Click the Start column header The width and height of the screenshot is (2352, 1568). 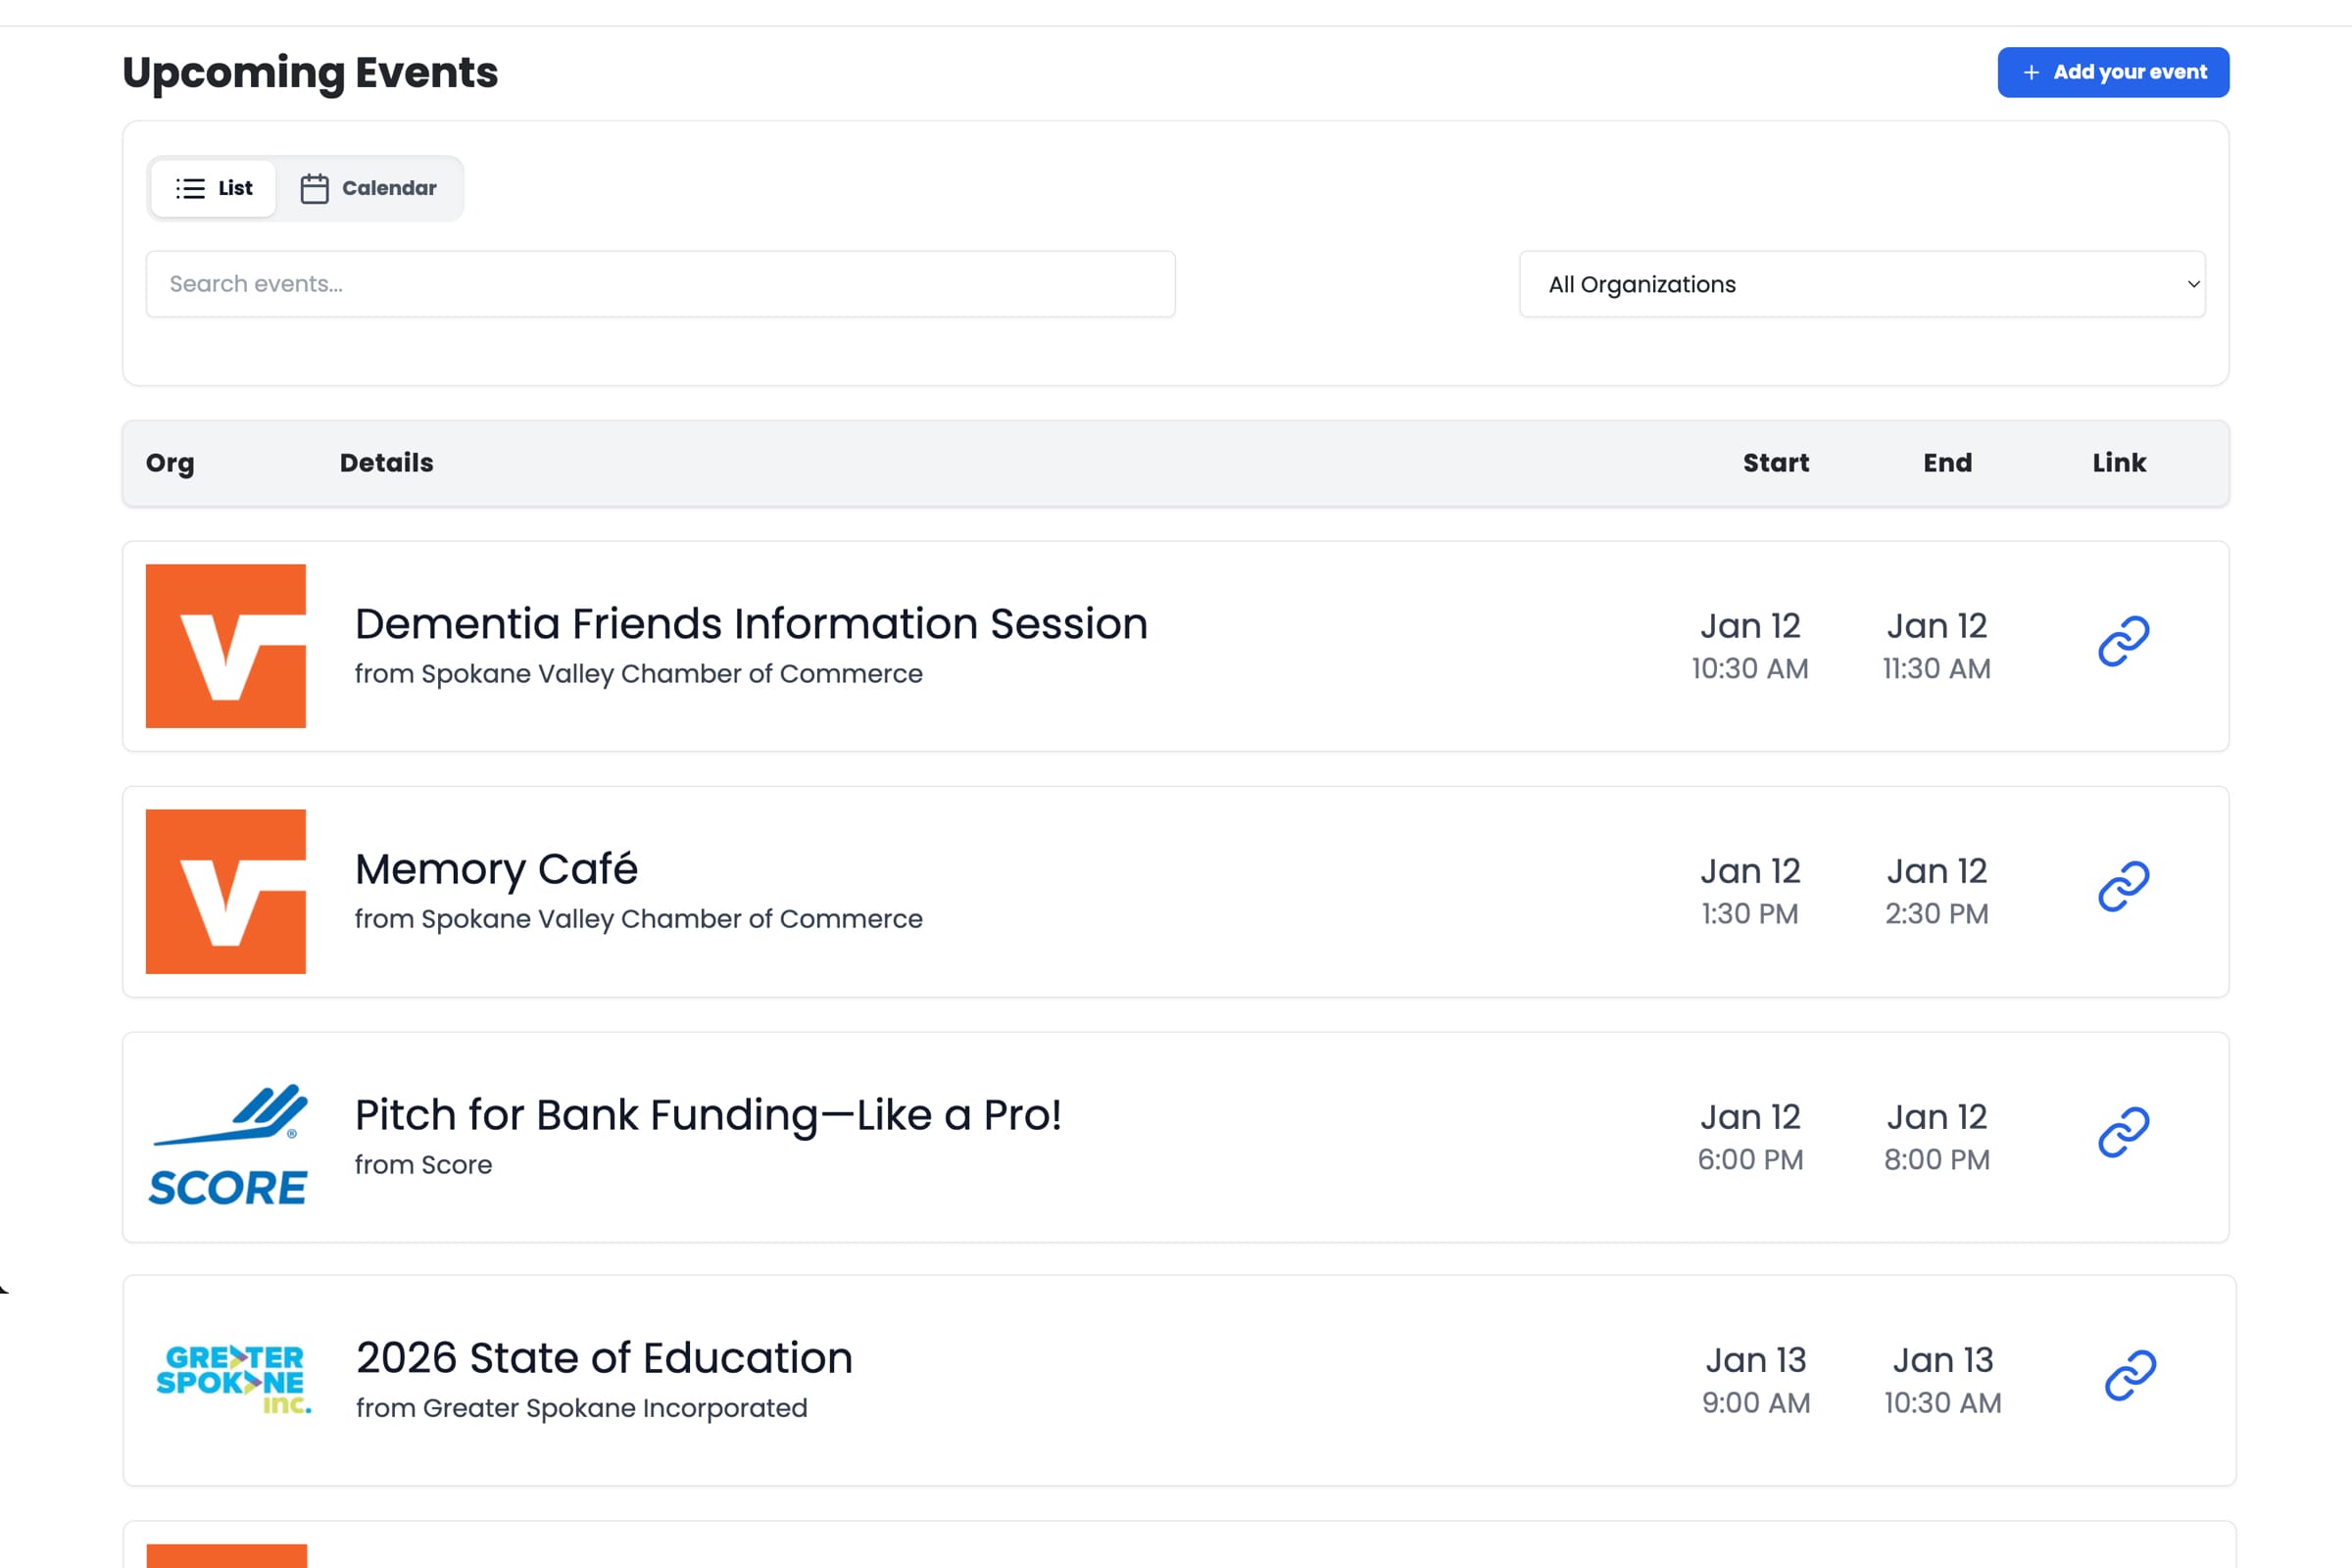pyautogui.click(x=1775, y=463)
